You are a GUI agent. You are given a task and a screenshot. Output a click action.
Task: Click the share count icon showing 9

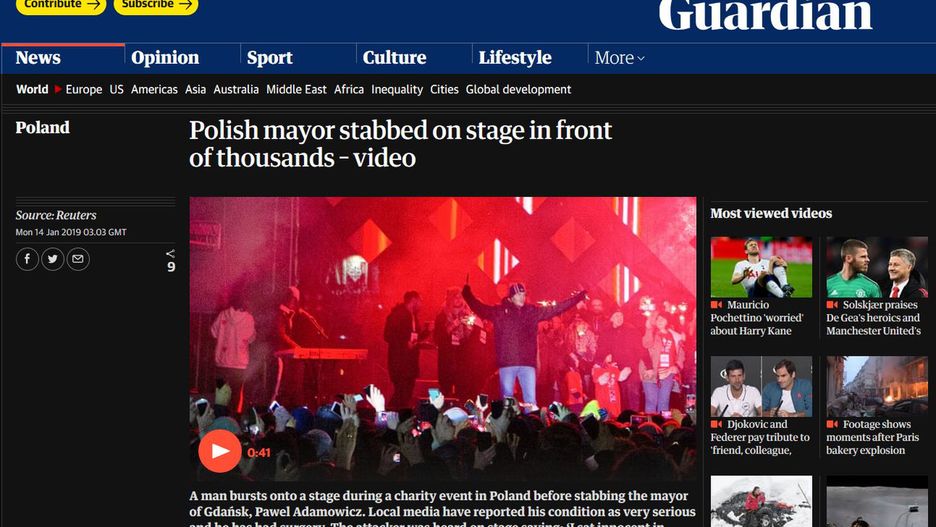pos(171,261)
